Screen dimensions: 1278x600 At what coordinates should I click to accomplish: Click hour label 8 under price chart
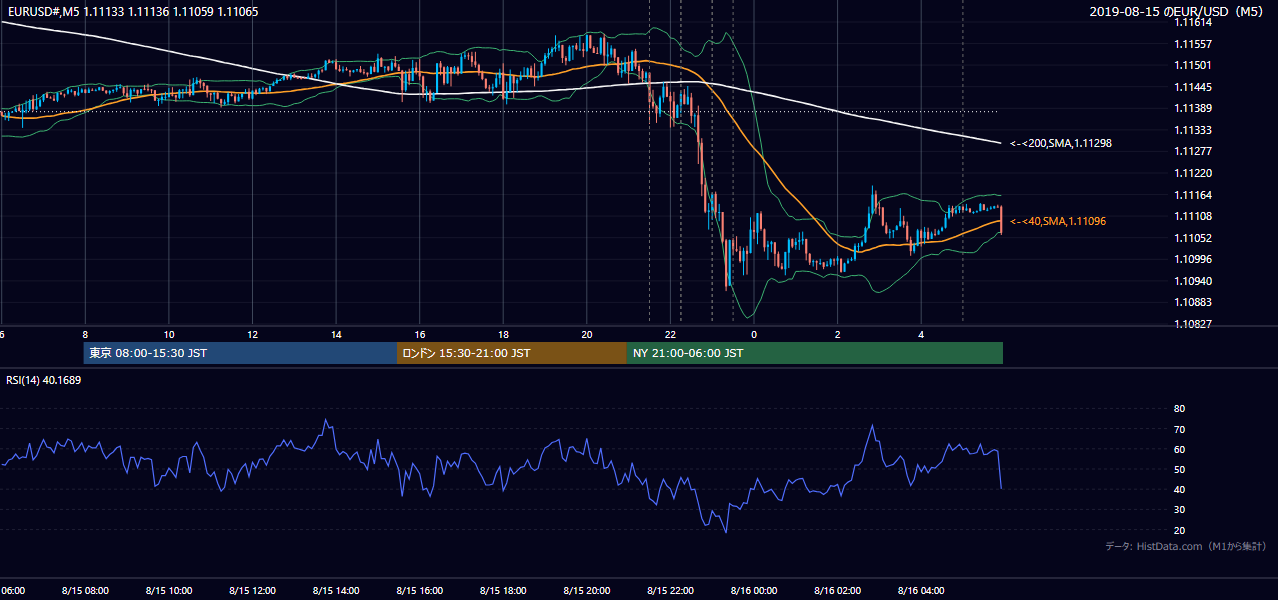pos(85,335)
